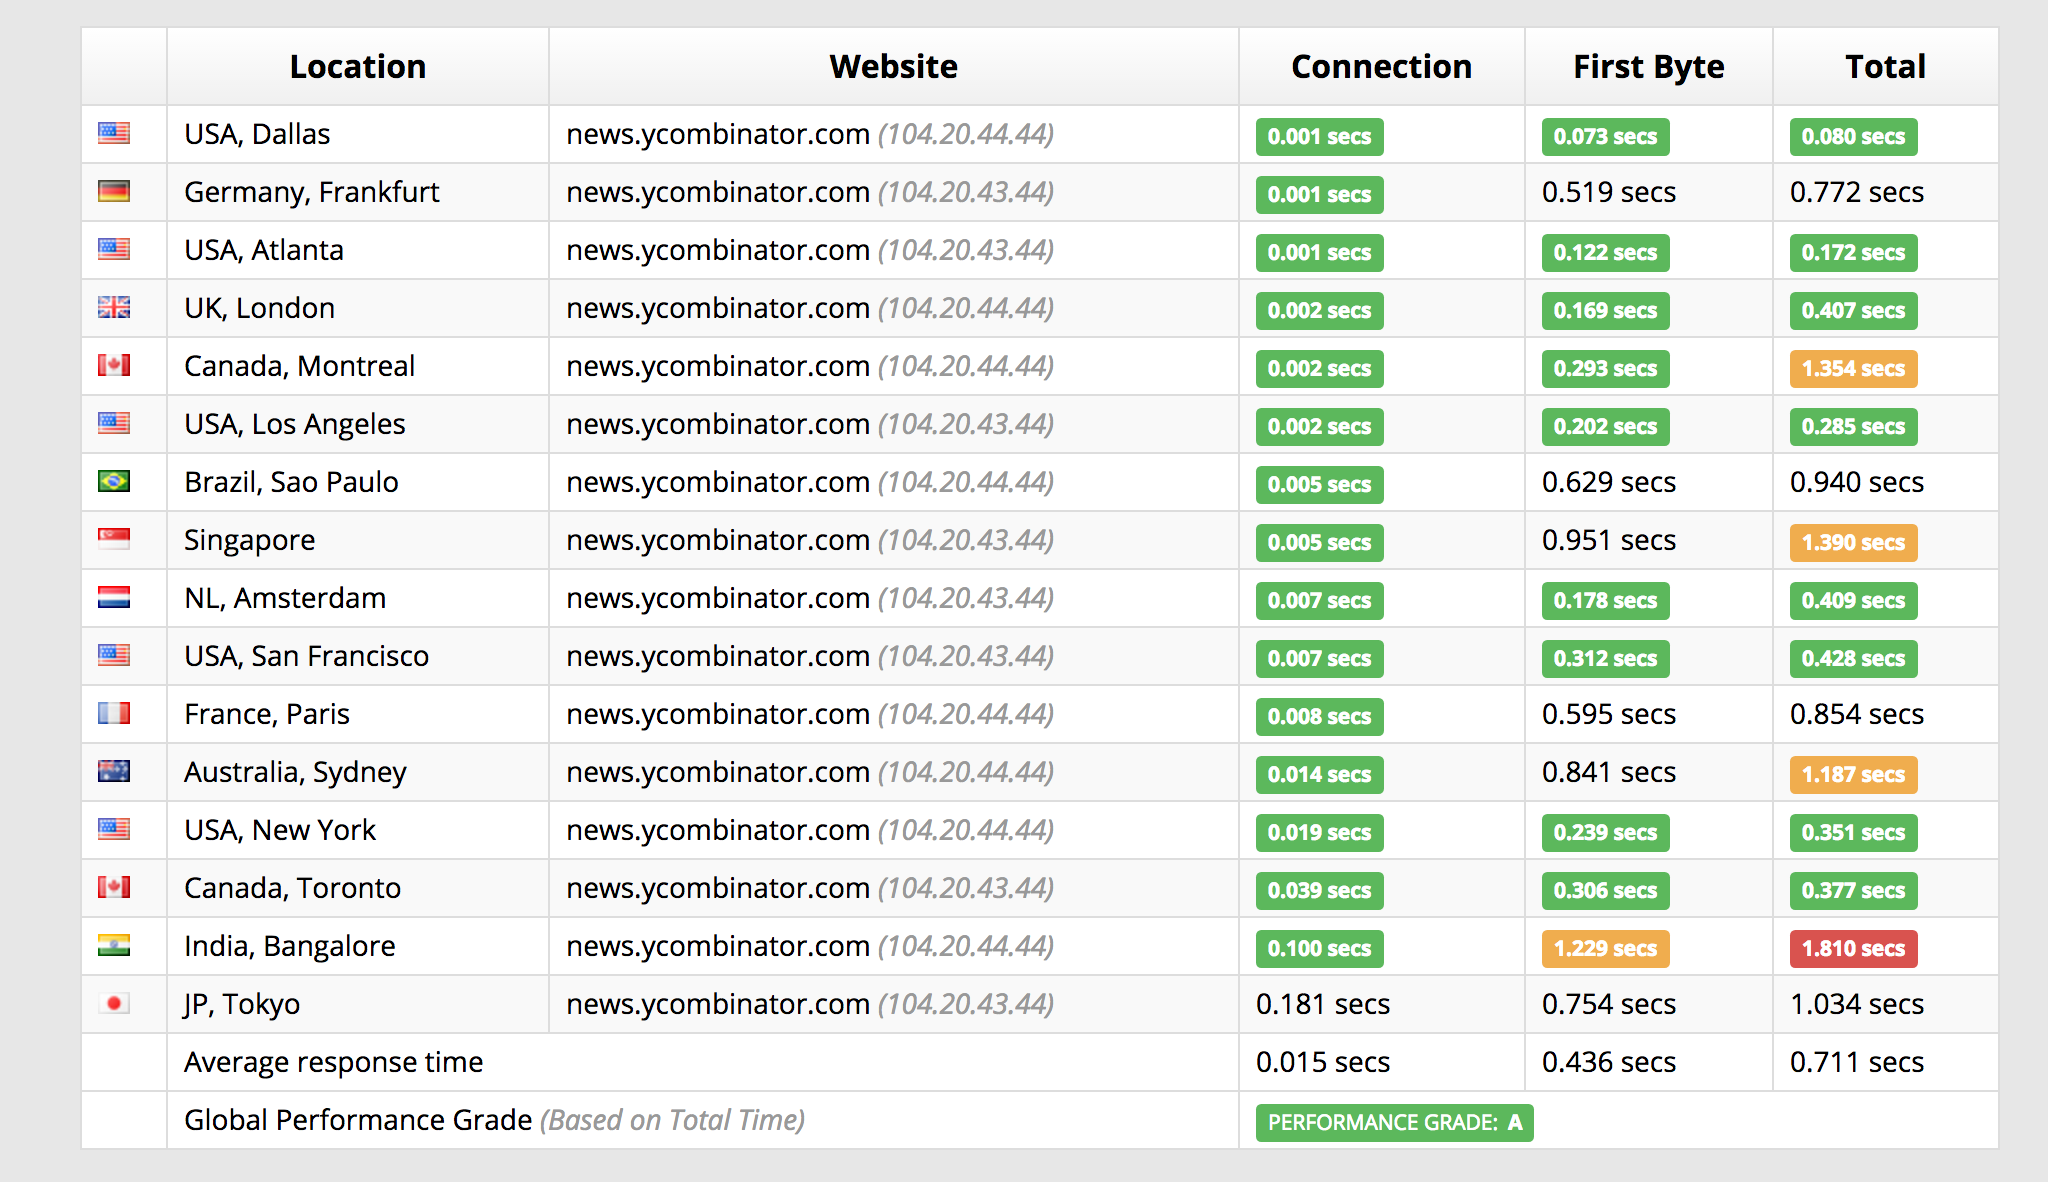The image size is (2048, 1182).
Task: Click the Brazil flag for Sao Paulo
Action: [x=114, y=481]
